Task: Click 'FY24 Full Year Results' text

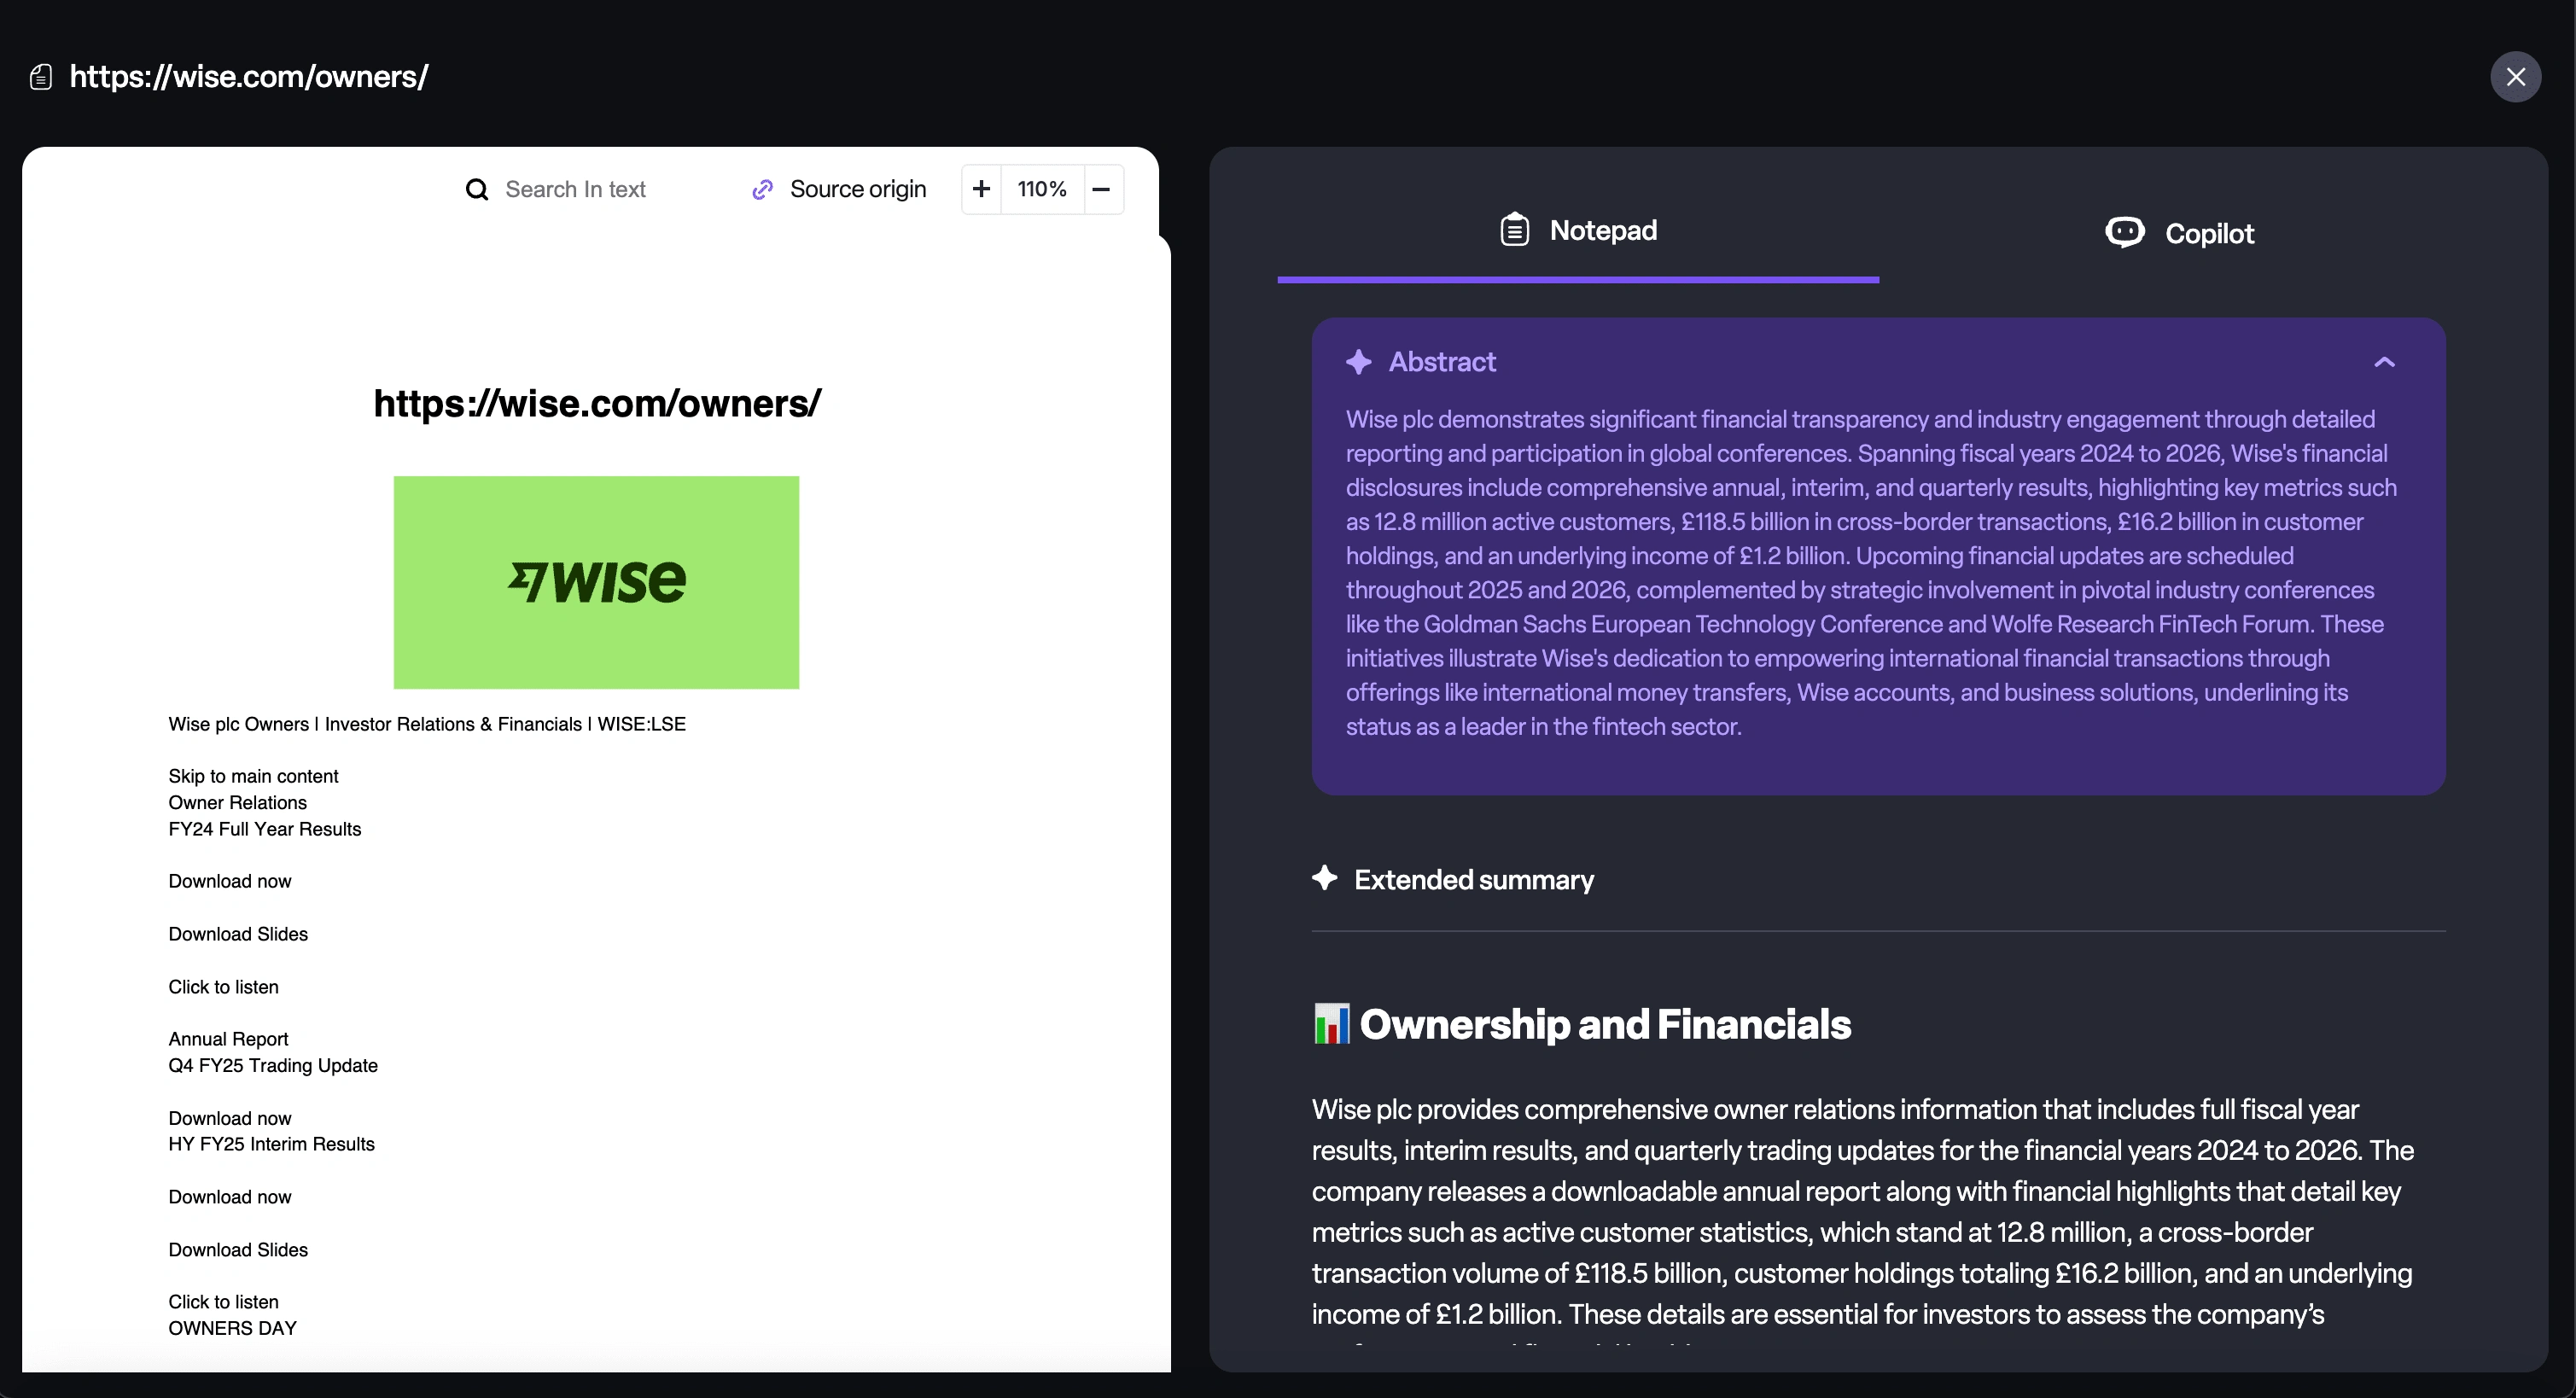Action: [264, 829]
